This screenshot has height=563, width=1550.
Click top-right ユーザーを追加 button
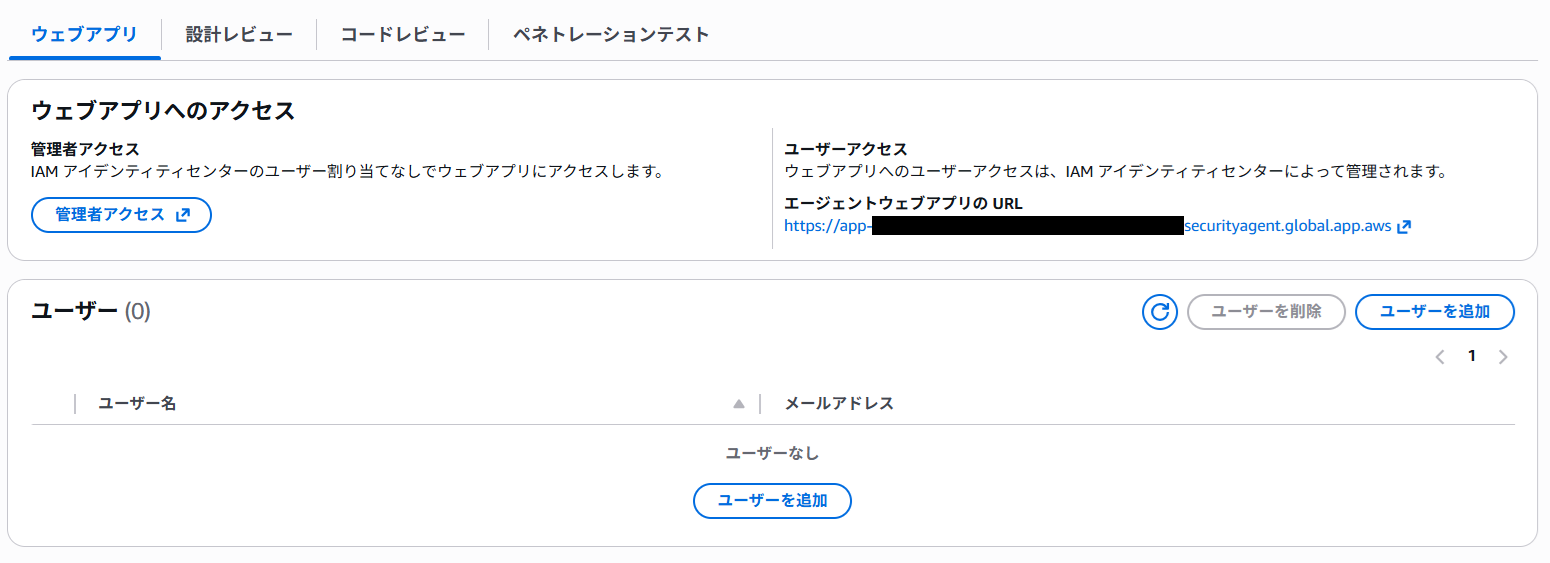coord(1434,312)
